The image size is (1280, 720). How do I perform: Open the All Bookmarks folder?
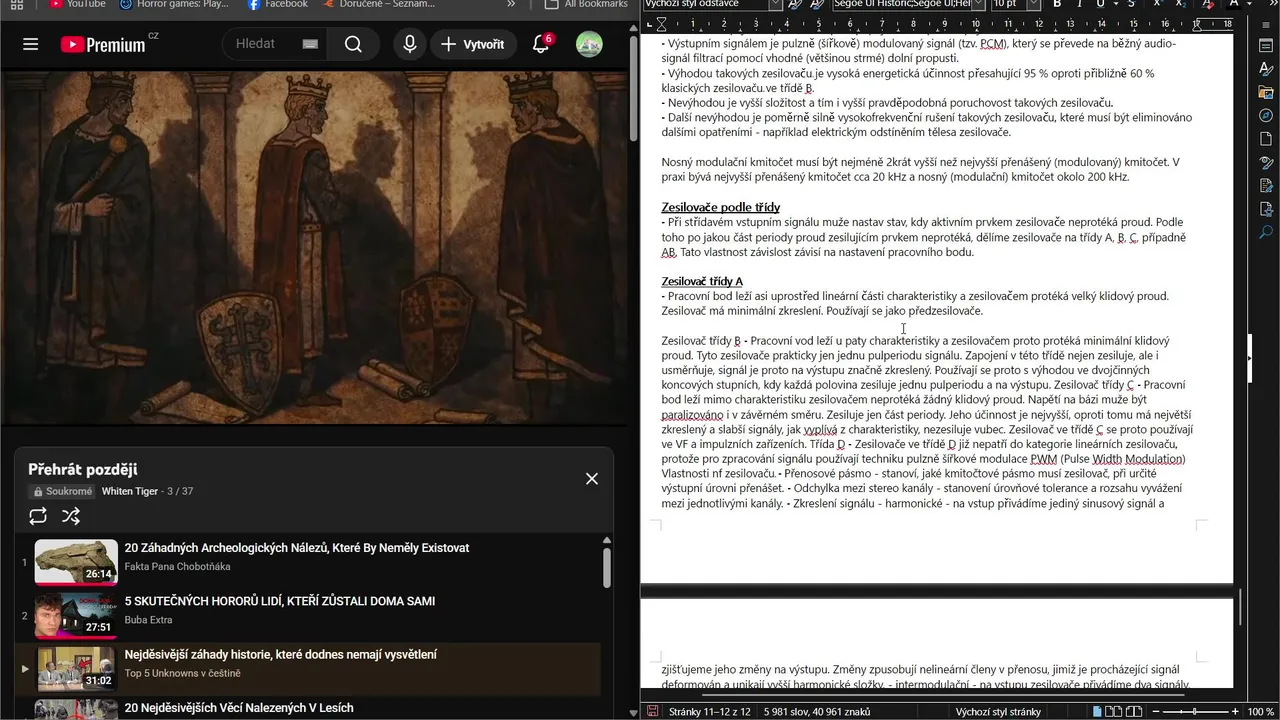(586, 5)
